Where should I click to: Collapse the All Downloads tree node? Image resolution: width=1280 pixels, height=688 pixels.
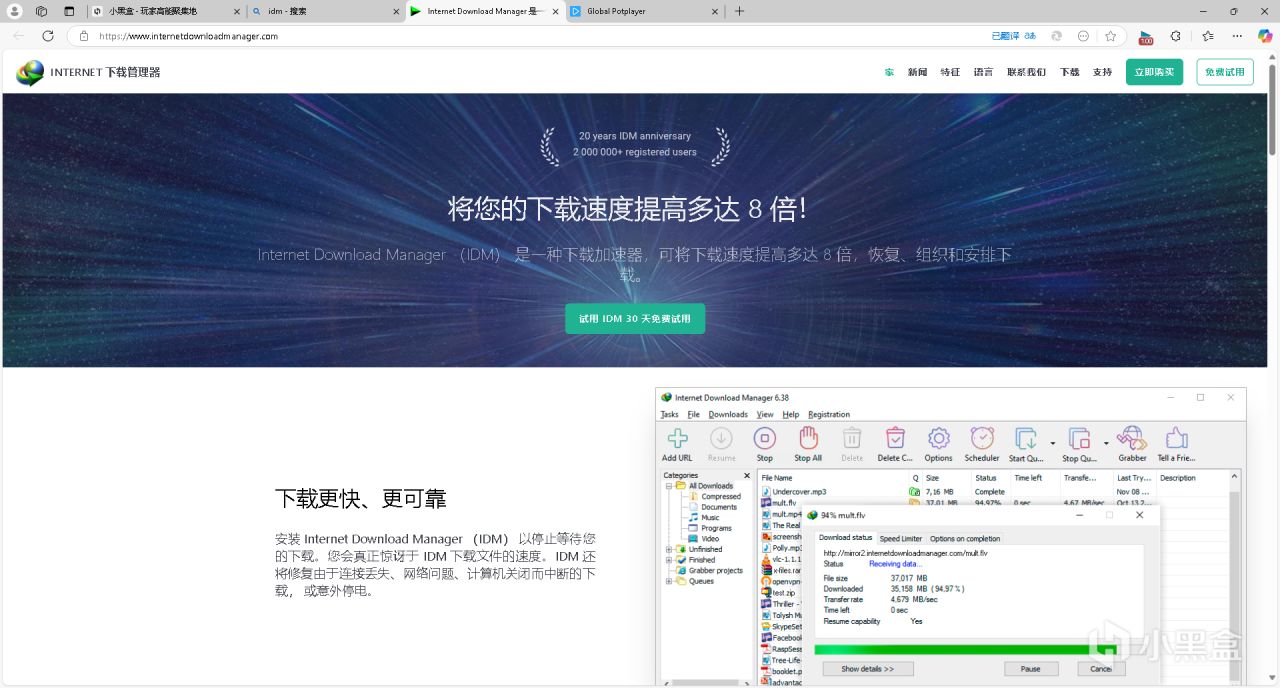tap(669, 486)
